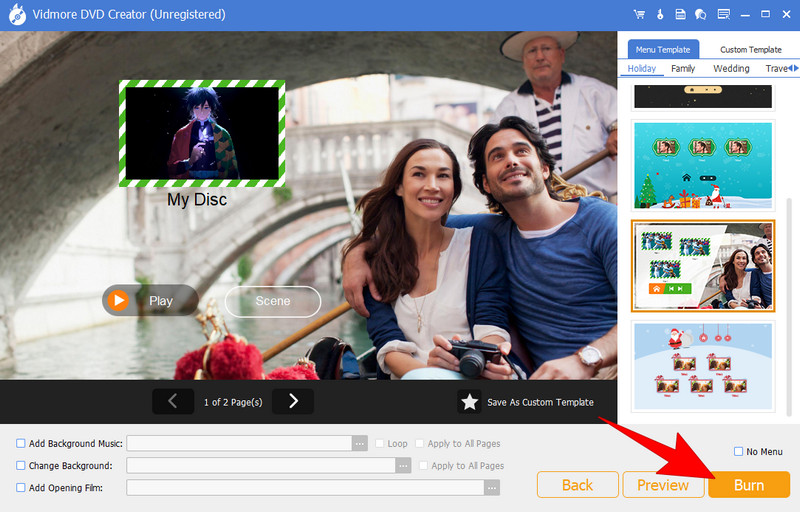This screenshot has height=512, width=800.
Task: Switch to the Custom Template tab
Action: (x=750, y=49)
